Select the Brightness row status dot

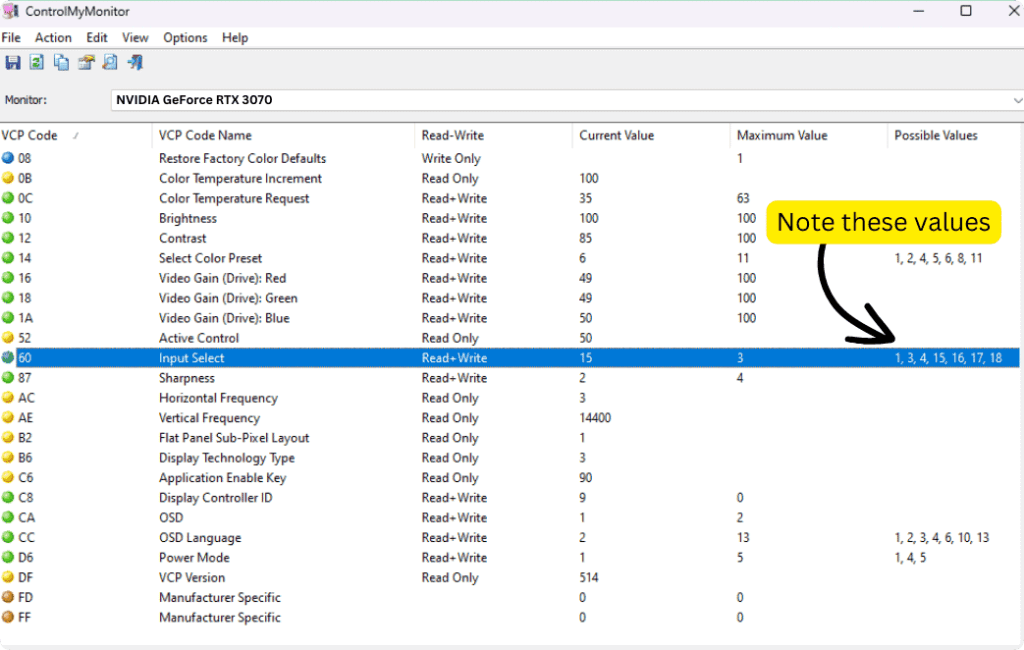tap(9, 218)
